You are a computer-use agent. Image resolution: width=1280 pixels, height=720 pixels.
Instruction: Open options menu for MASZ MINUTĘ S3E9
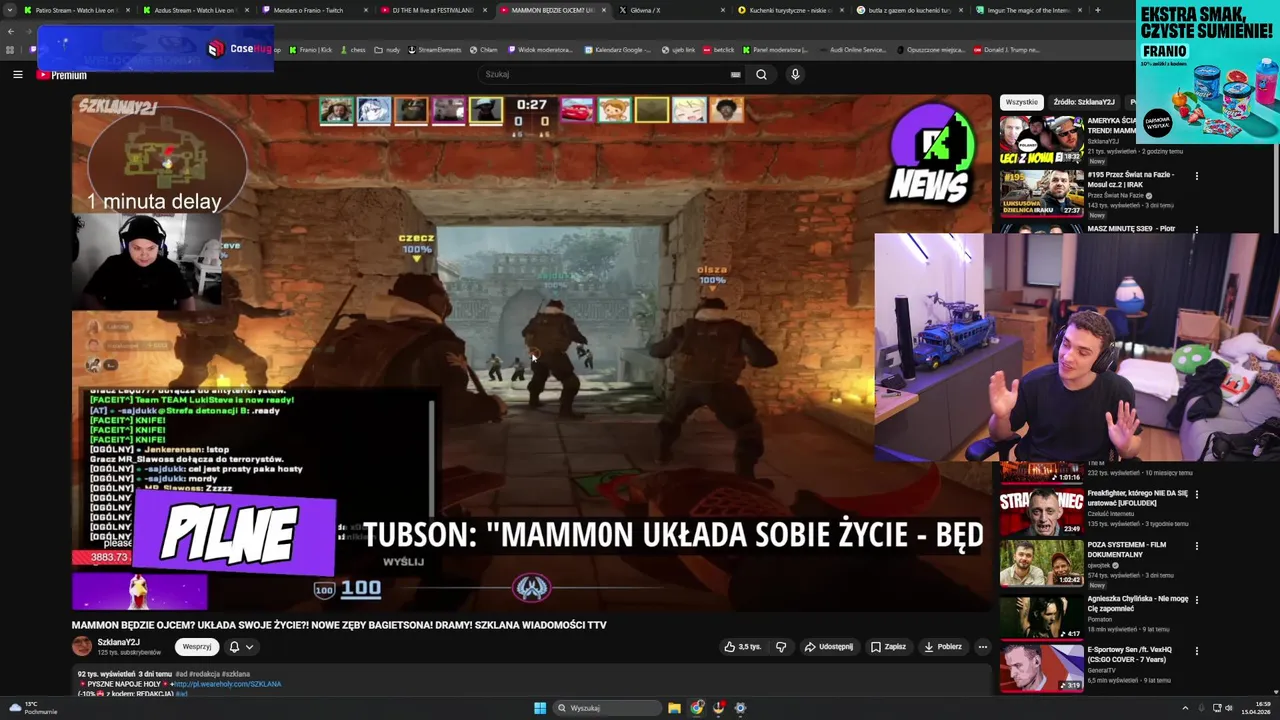(x=1196, y=229)
